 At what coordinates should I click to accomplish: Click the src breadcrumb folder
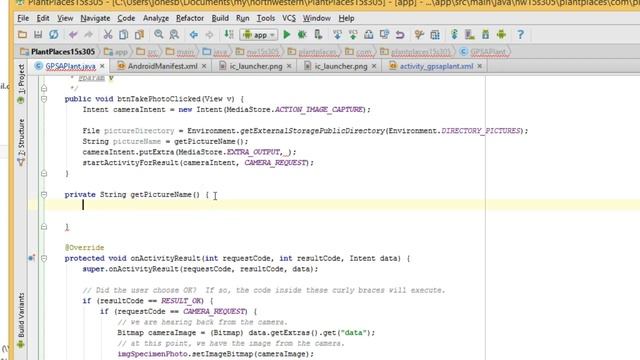pos(148,52)
